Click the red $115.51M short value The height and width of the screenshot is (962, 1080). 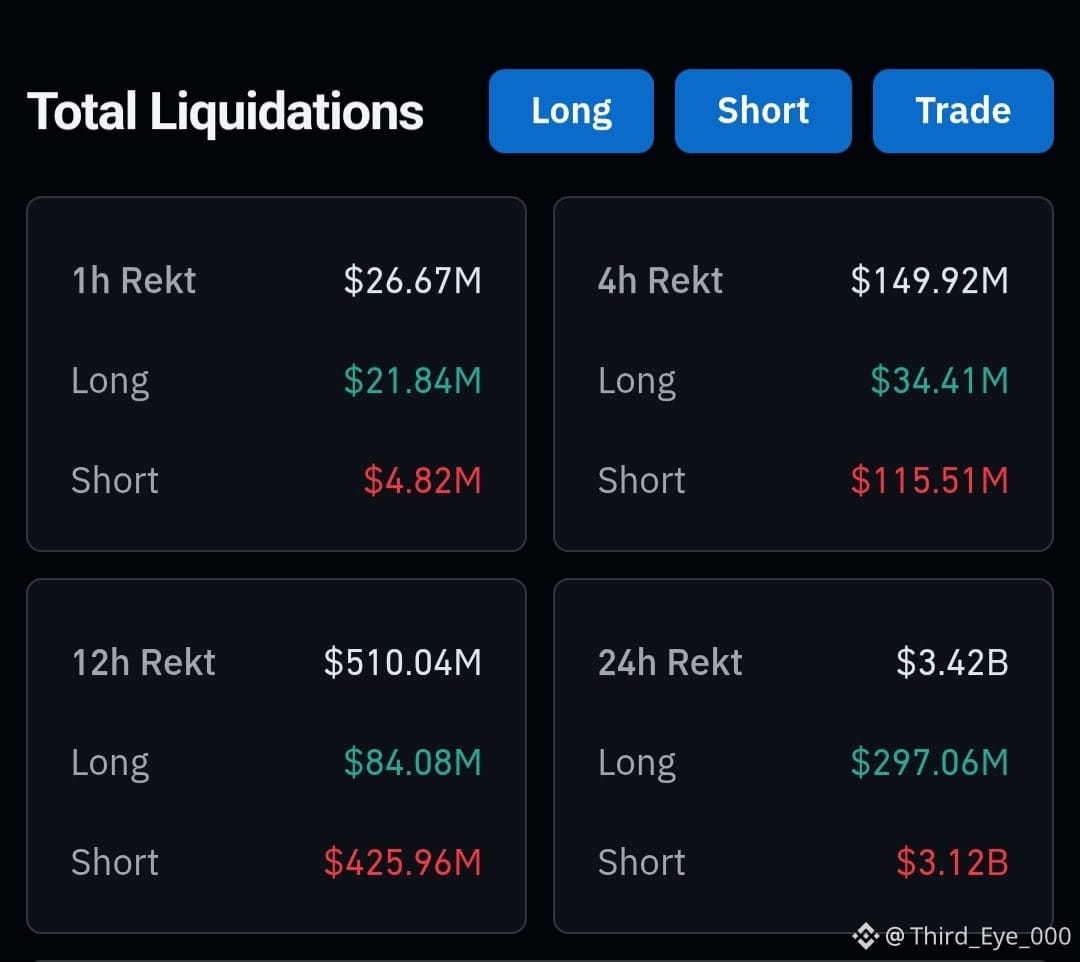click(929, 480)
